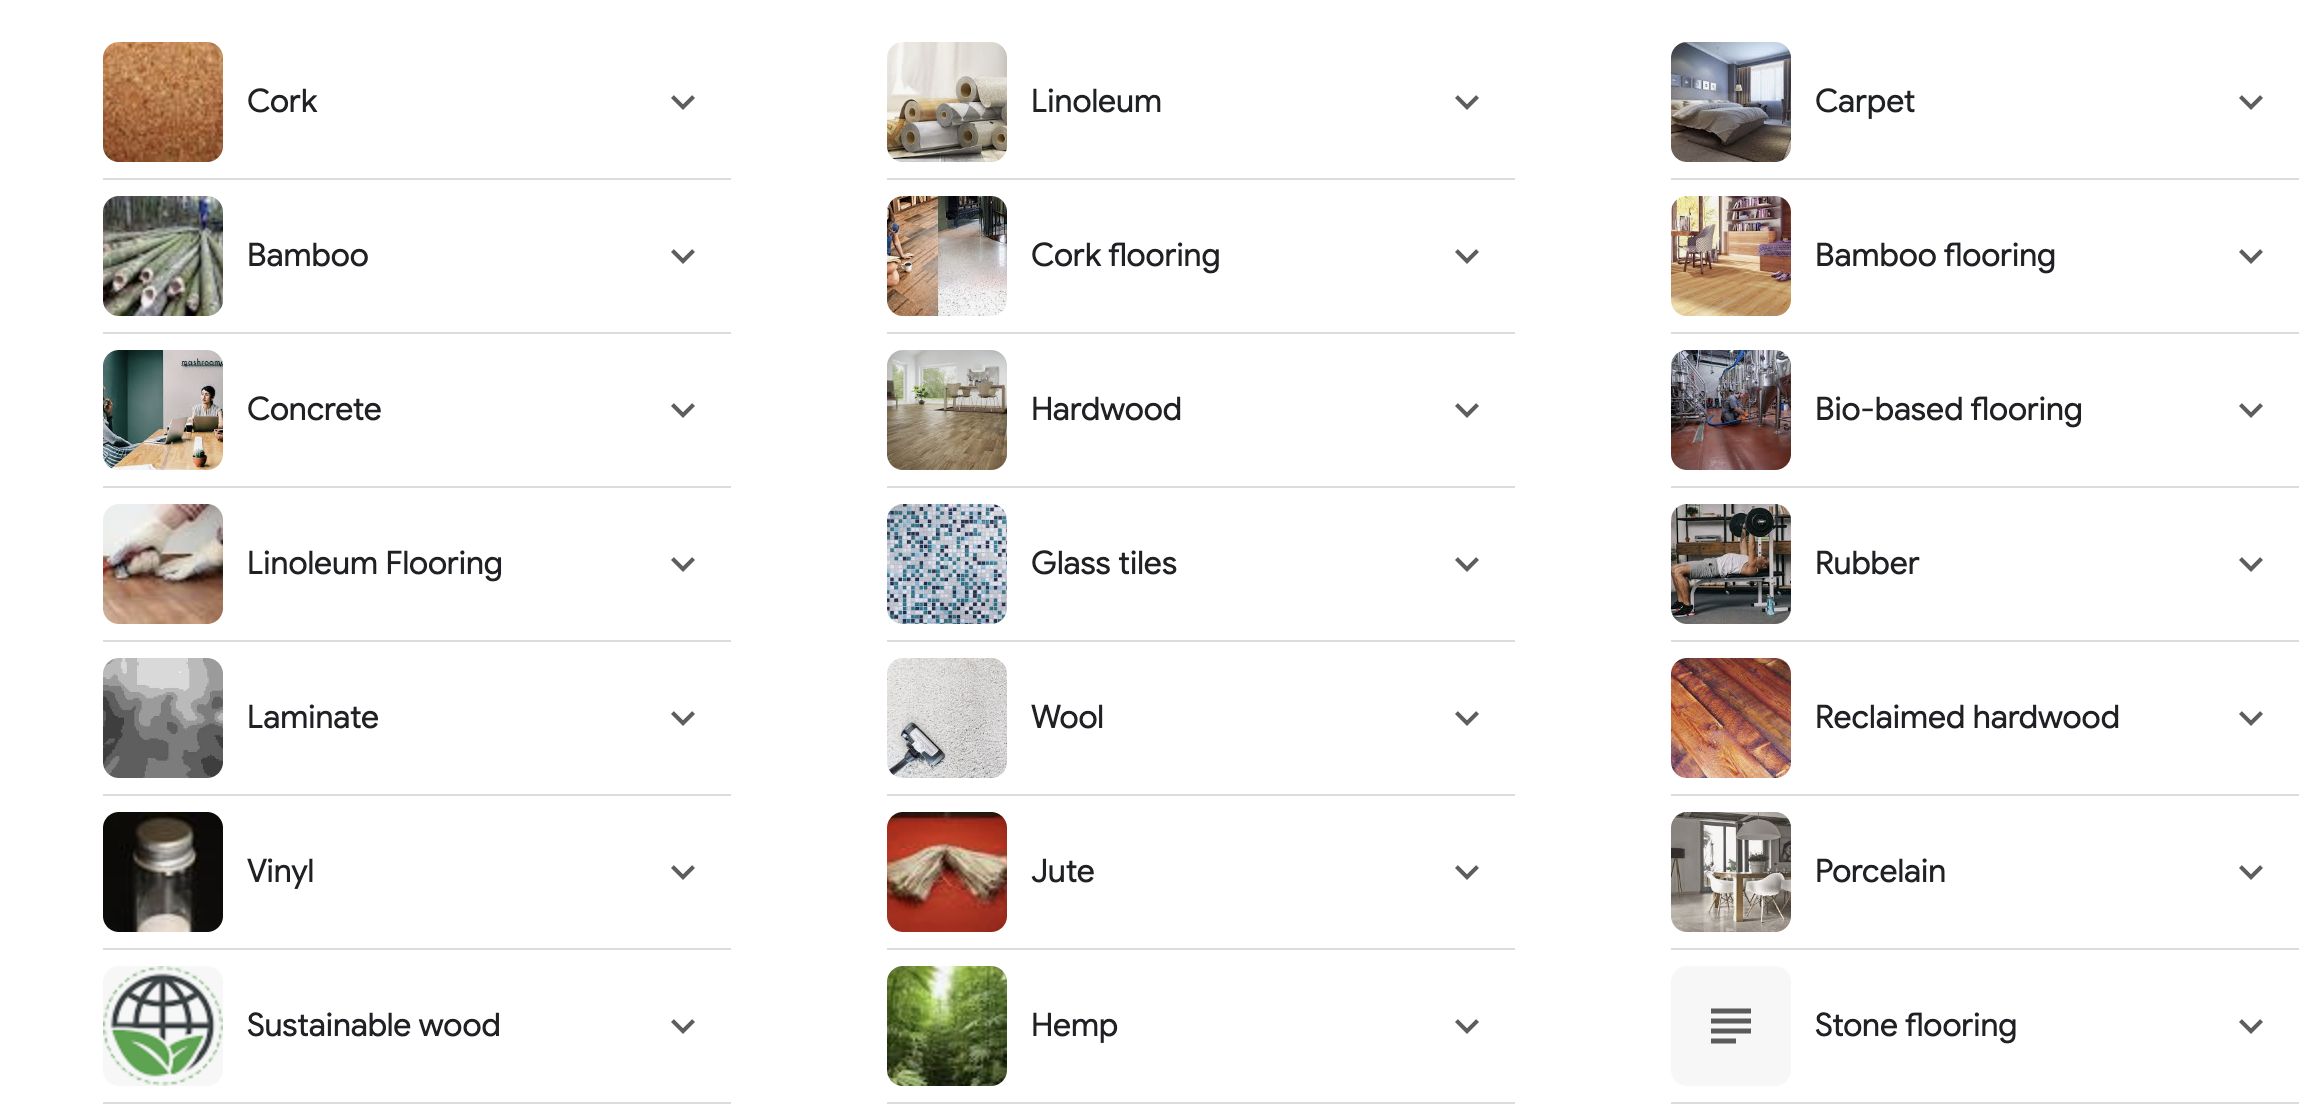Click the Cork texture thumbnail
The width and height of the screenshot is (2304, 1108).
(162, 101)
